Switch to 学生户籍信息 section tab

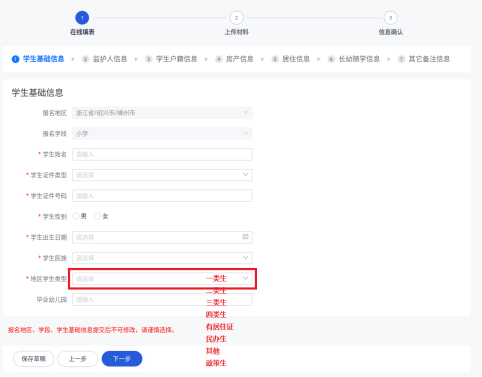[x=171, y=59]
